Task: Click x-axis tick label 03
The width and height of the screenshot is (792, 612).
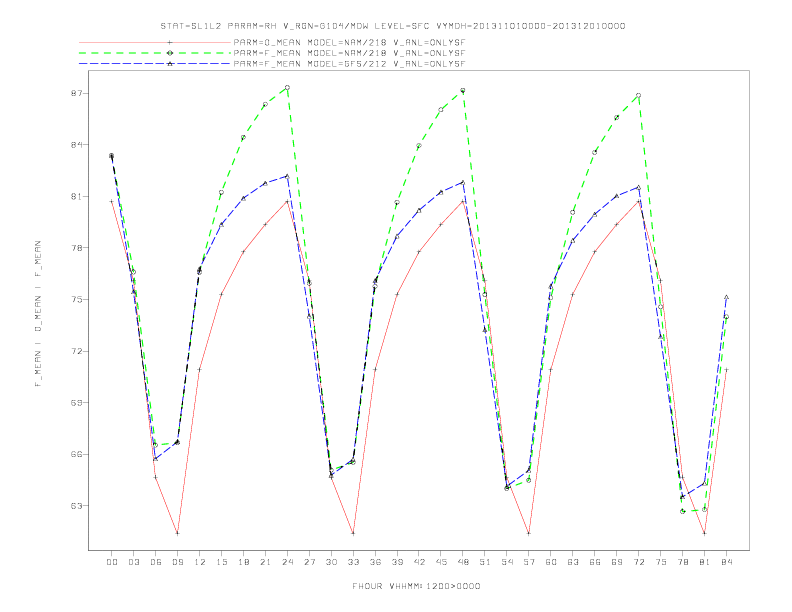Action: [133, 562]
